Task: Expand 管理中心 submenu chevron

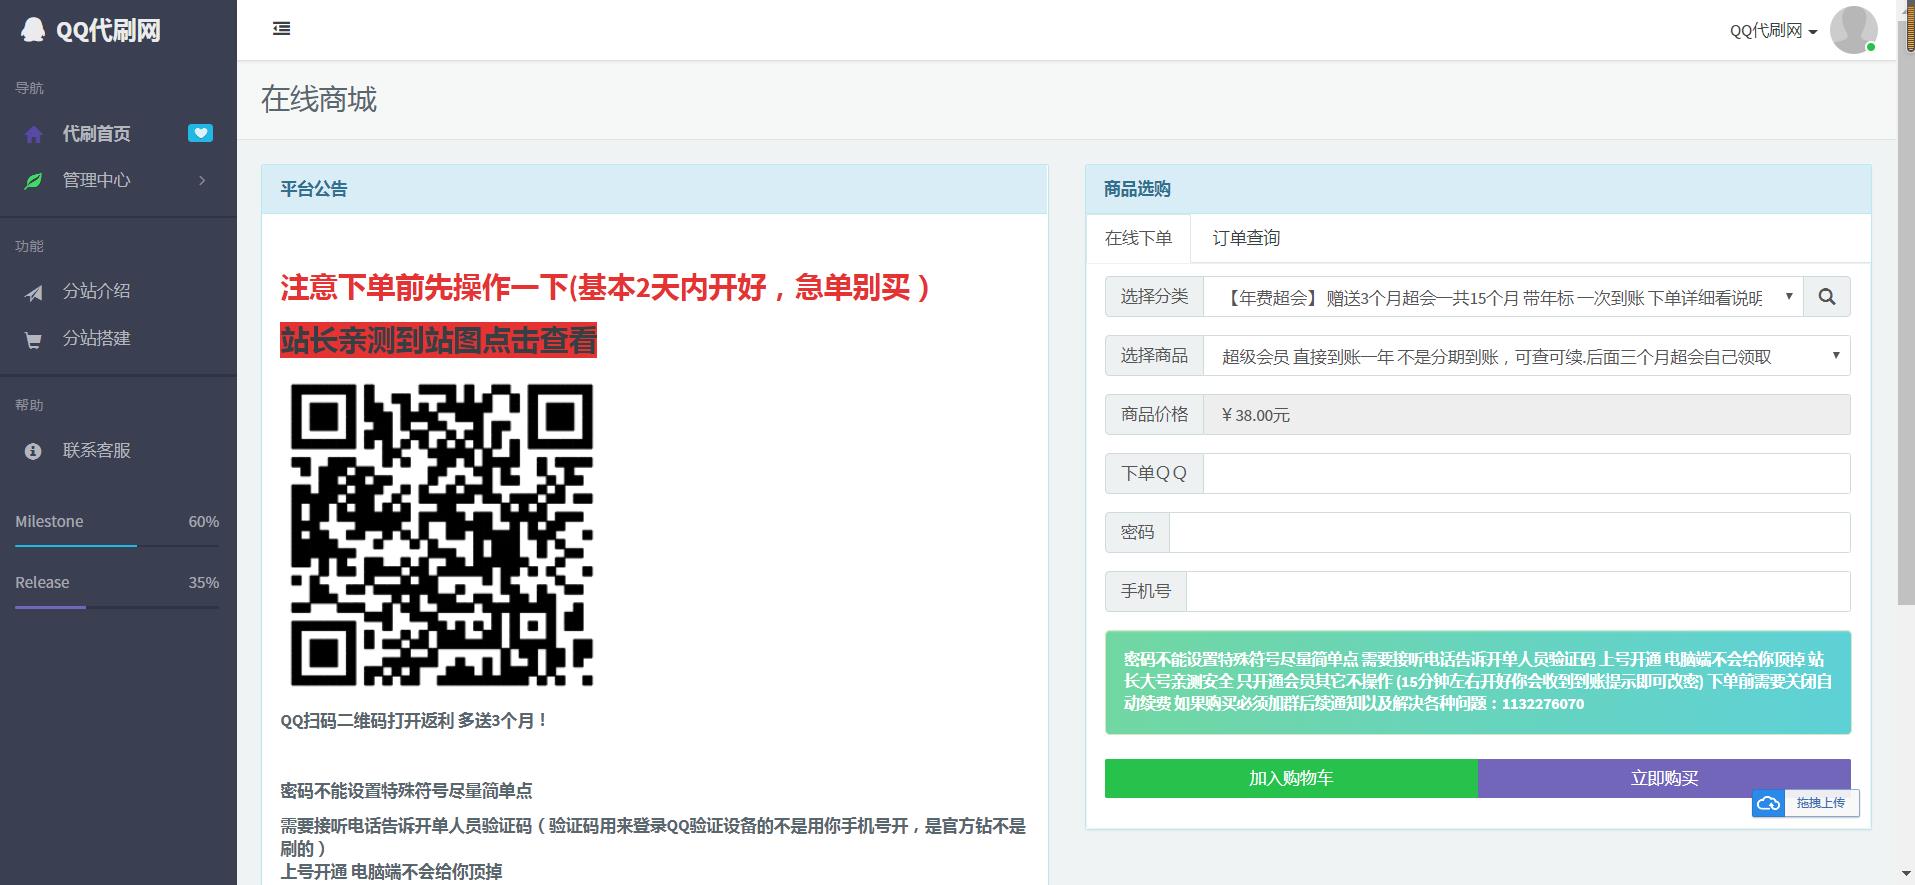Action: (202, 180)
